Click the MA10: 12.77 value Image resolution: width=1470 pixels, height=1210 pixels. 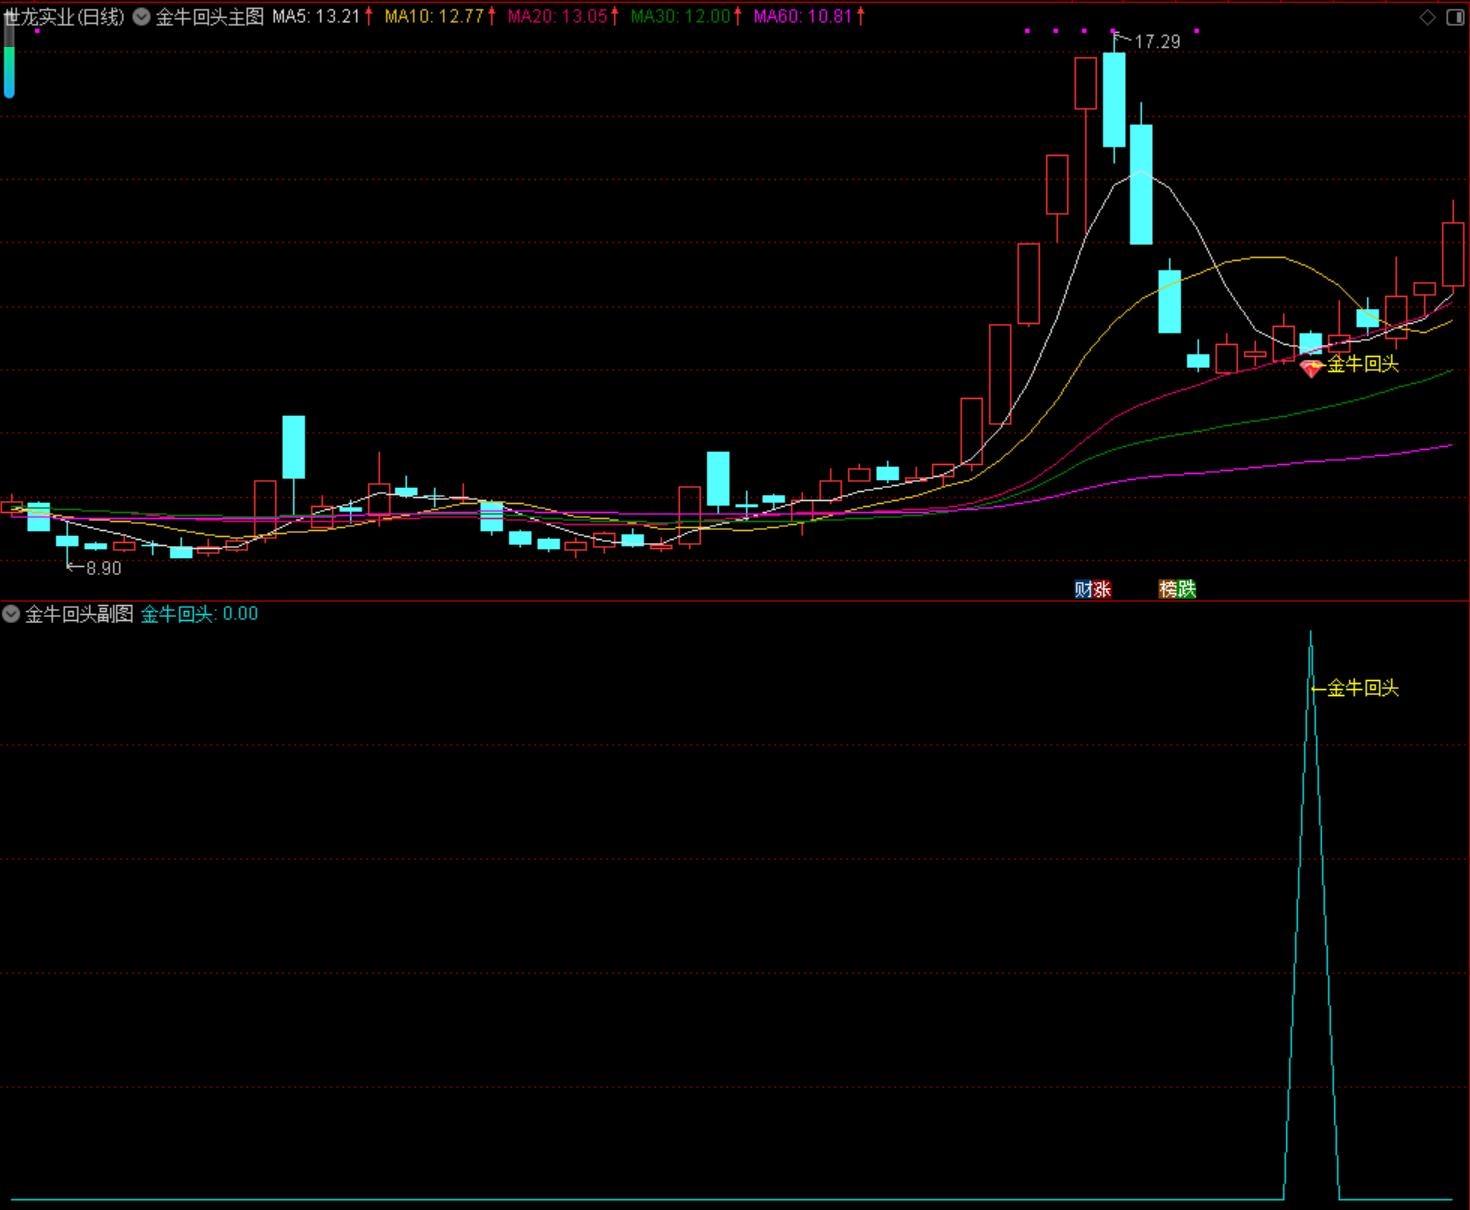pos(435,17)
